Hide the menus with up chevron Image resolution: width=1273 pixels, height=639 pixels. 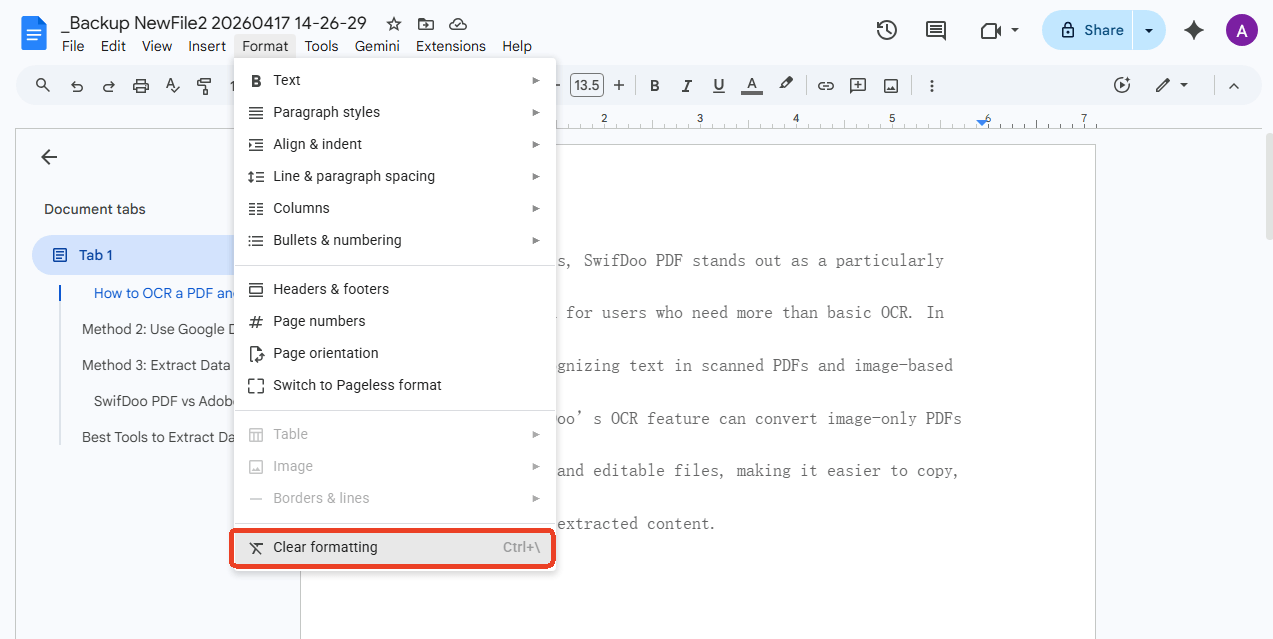pos(1233,86)
